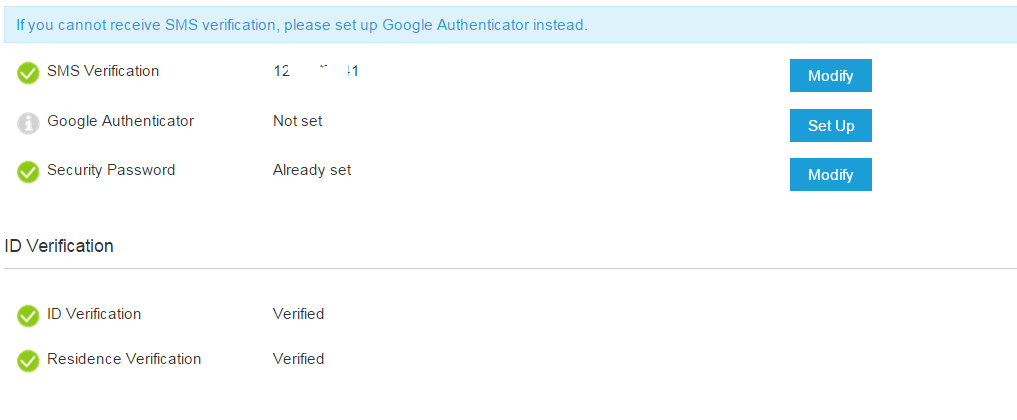1017x420 pixels.
Task: Click the ID Verification section heading
Action: (x=59, y=246)
